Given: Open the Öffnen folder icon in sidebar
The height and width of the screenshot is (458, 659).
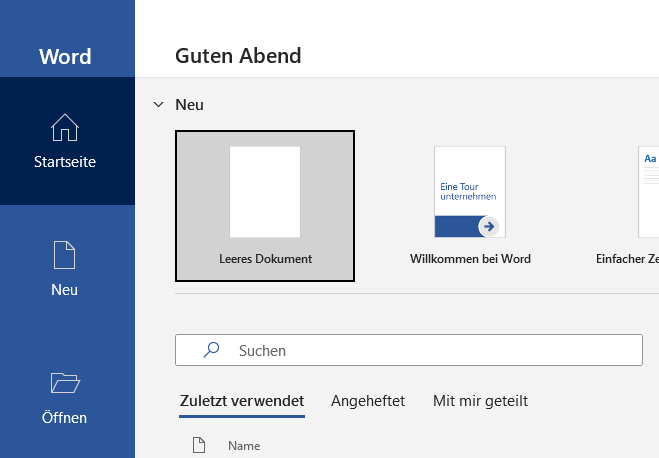Looking at the screenshot, I should (65, 382).
